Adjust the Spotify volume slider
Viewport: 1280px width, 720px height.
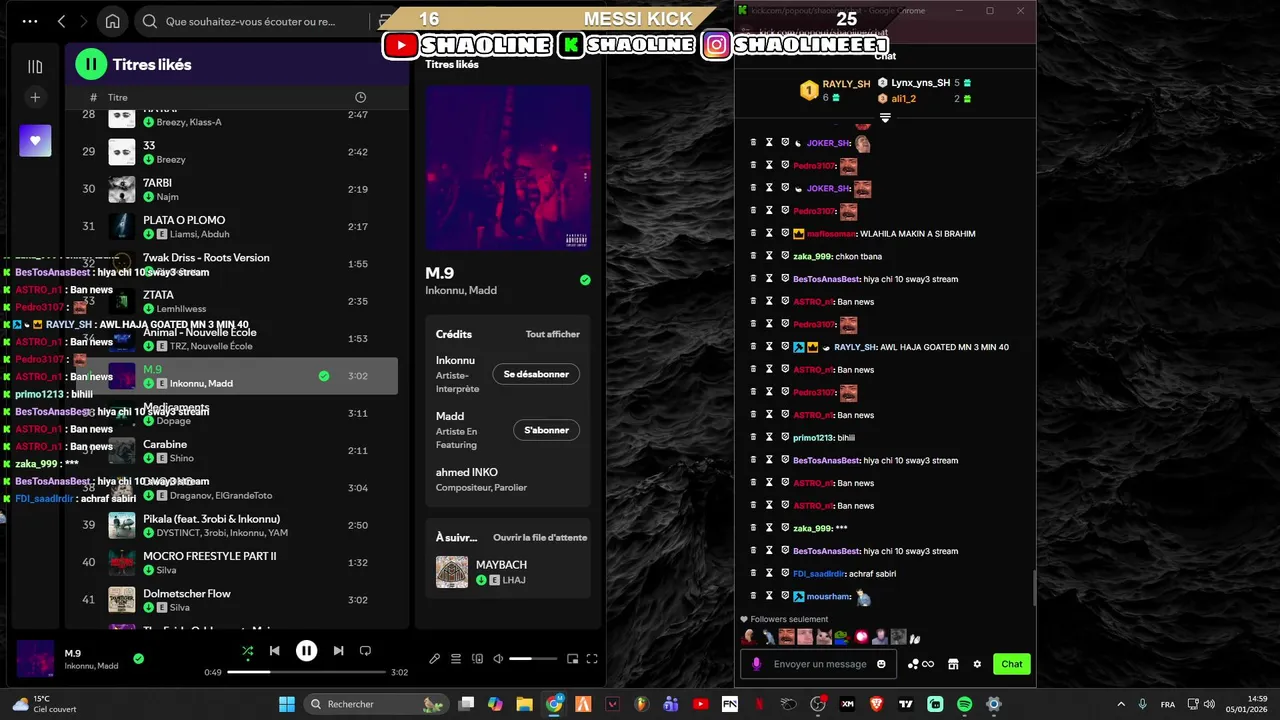point(533,659)
